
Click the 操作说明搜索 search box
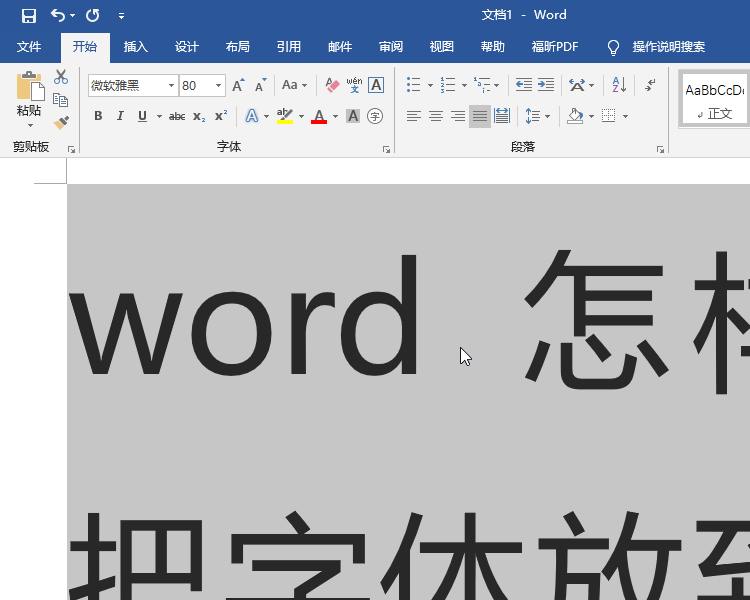[x=668, y=47]
